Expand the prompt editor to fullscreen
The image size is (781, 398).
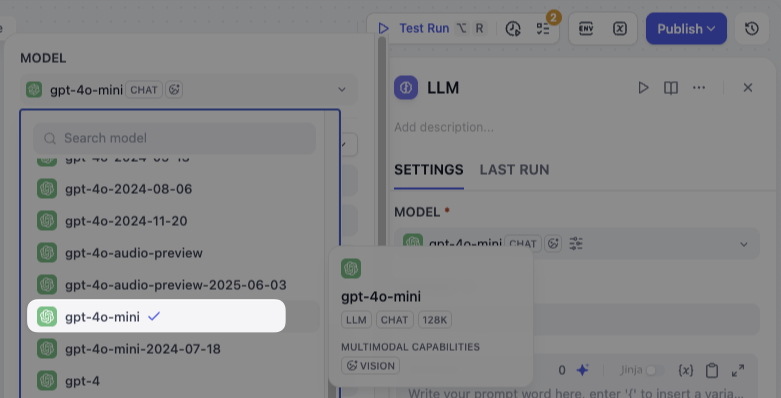(x=738, y=371)
